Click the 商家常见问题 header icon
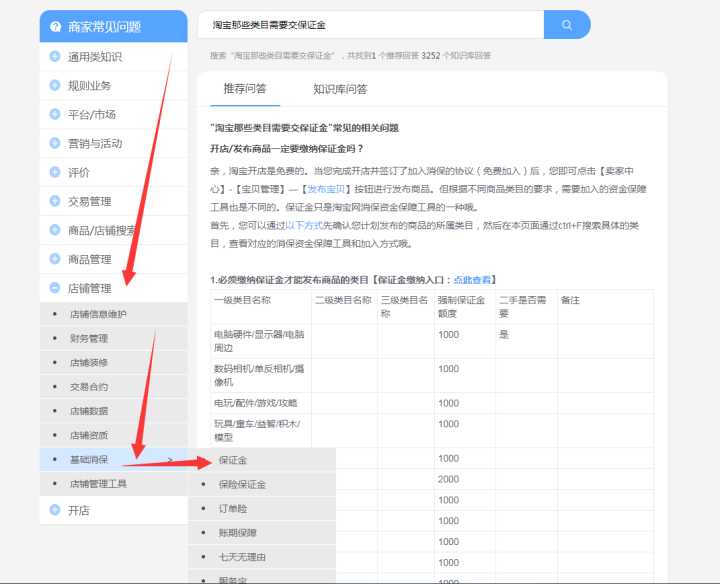720x584 pixels. (55, 26)
